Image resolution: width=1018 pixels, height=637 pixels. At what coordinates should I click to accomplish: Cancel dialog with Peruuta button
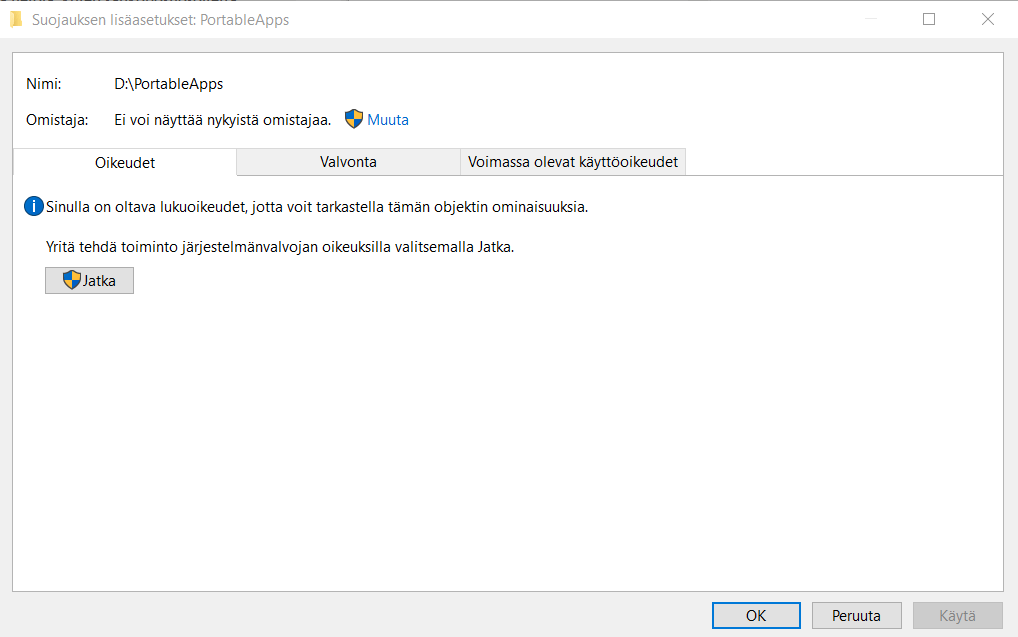pyautogui.click(x=856, y=616)
